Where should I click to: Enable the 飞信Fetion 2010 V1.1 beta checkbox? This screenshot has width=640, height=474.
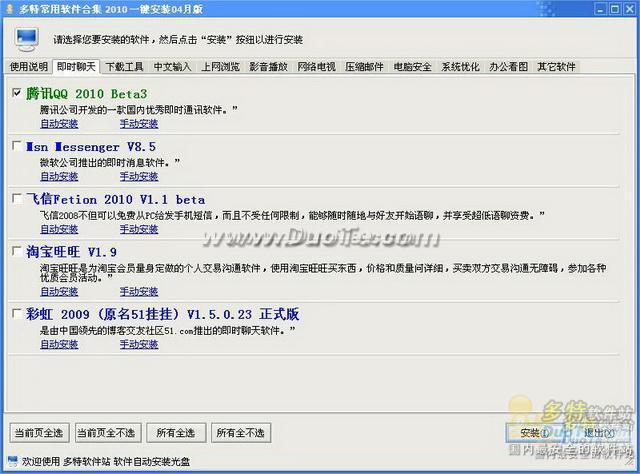click(17, 198)
